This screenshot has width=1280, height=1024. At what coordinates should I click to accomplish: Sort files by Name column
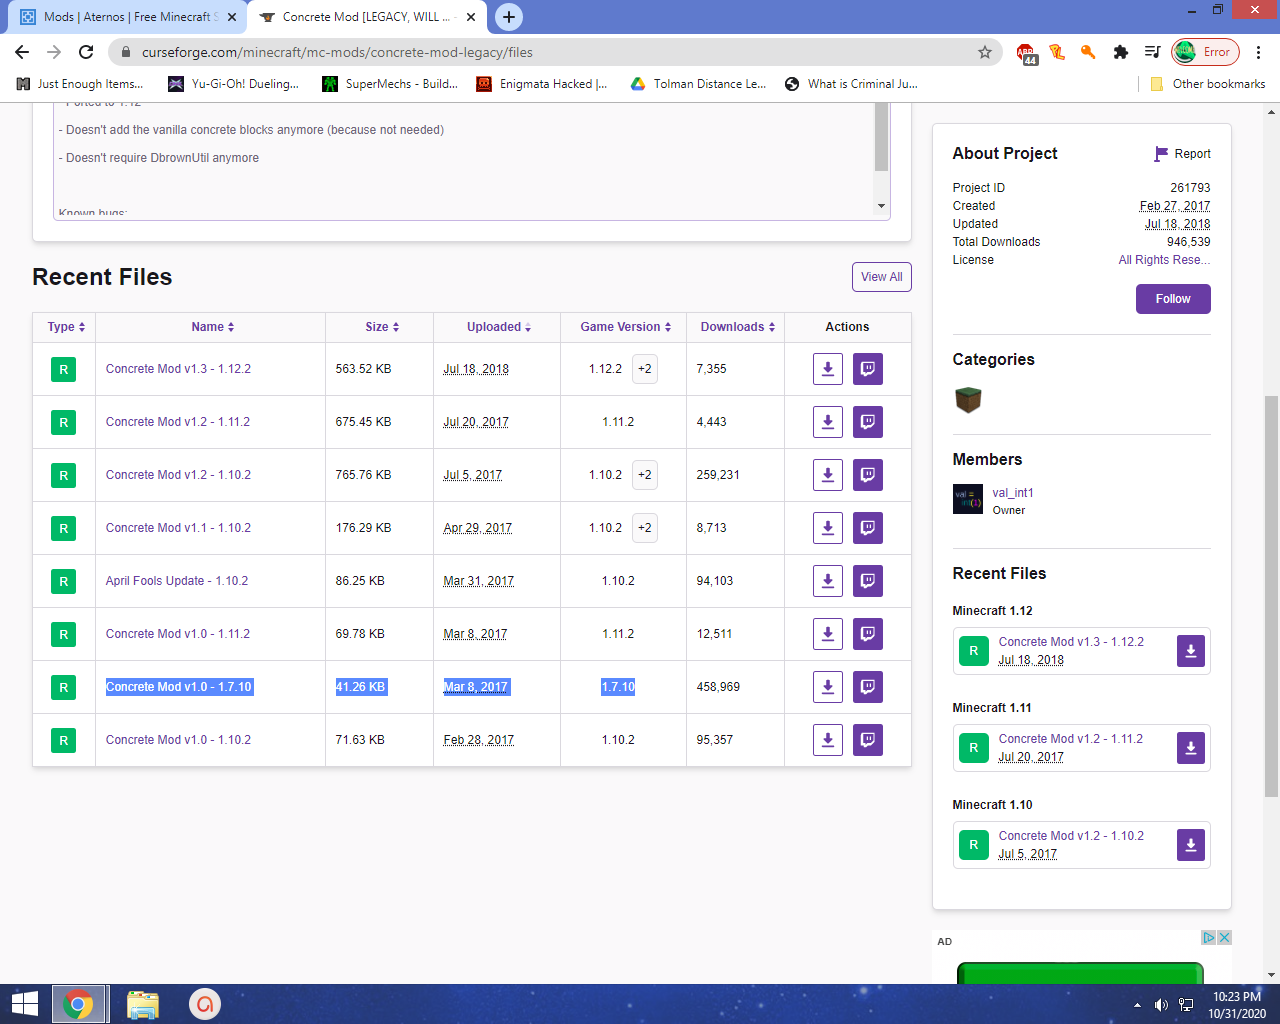[x=213, y=327]
